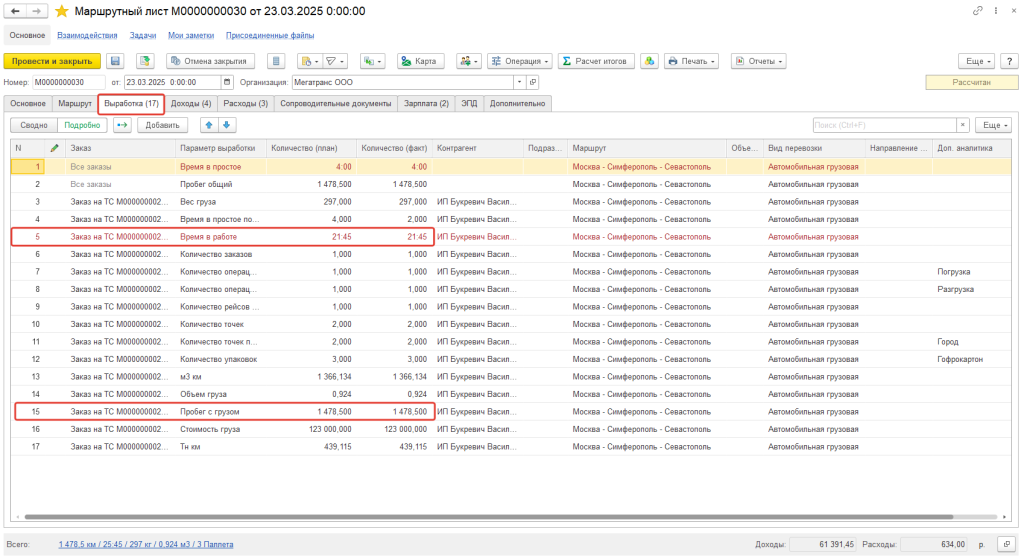Toggle the green arrows button beside Подробно
This screenshot has height=558, width=1024.
(122, 125)
